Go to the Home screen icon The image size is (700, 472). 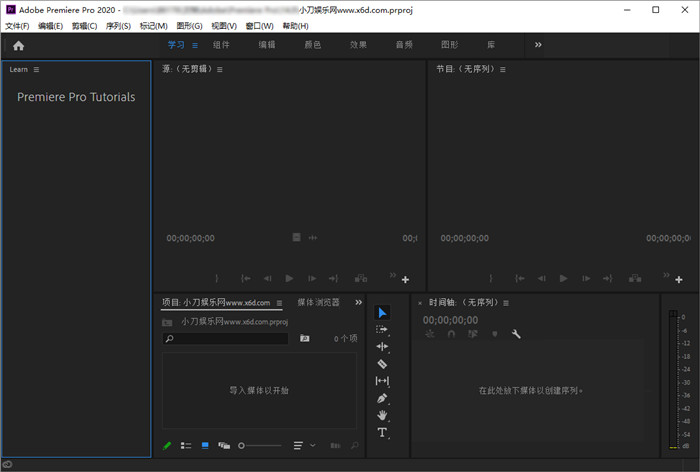coord(18,46)
